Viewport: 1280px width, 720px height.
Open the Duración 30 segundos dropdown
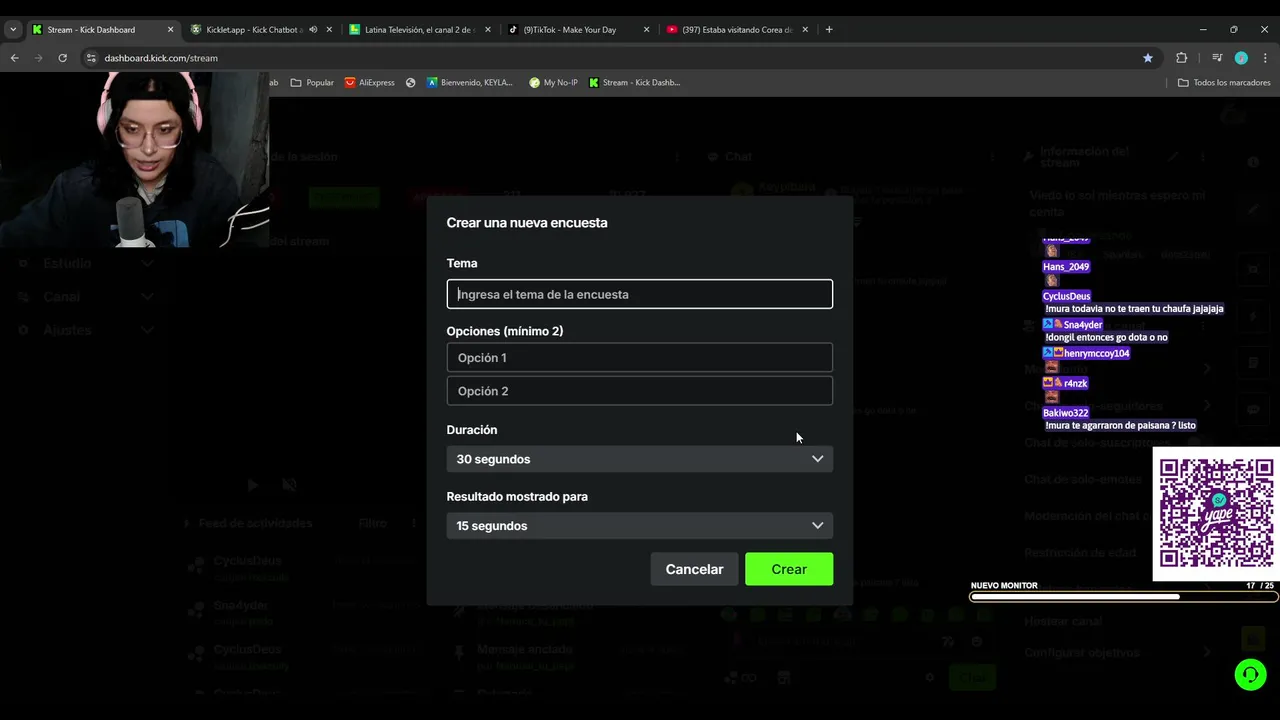pos(639,459)
